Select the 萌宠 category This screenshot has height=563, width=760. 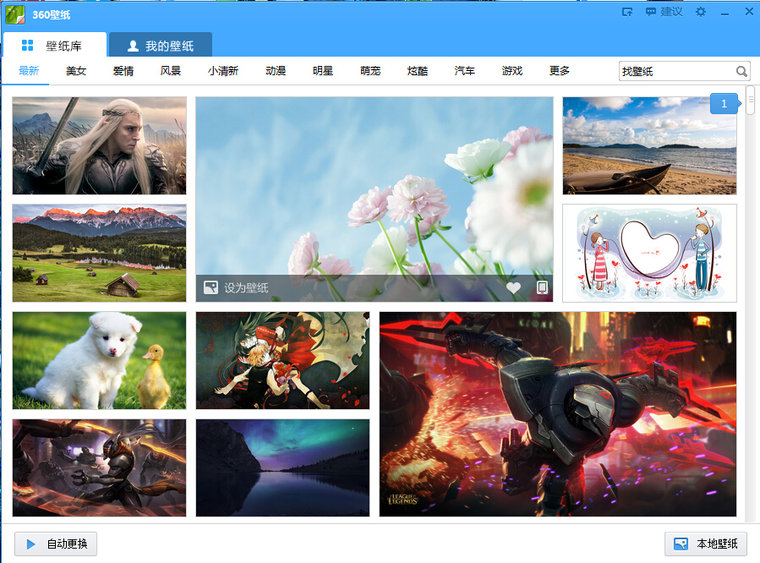click(x=370, y=71)
